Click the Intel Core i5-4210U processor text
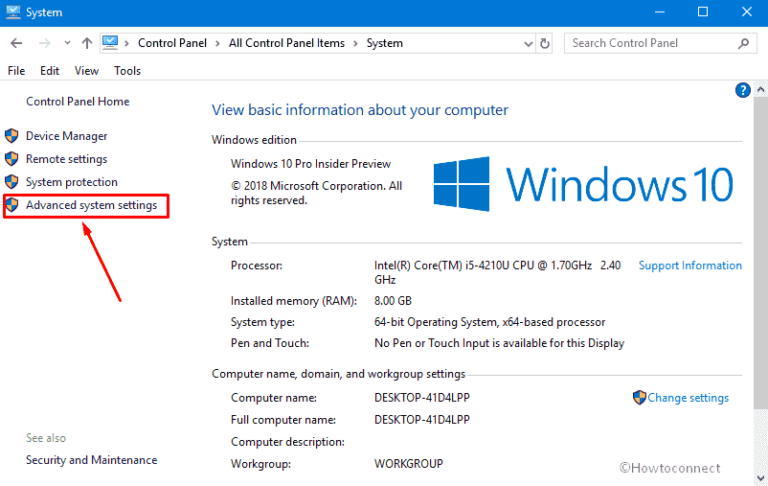Screen dimensions: 768x486 [498, 272]
